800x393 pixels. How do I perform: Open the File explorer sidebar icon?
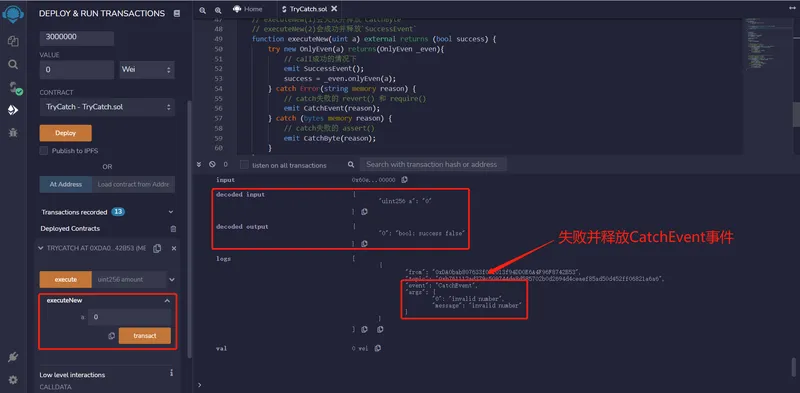(x=13, y=41)
